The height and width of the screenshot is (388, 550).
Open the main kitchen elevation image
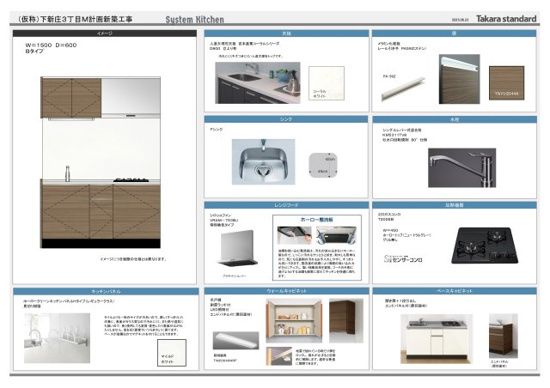pos(101,162)
